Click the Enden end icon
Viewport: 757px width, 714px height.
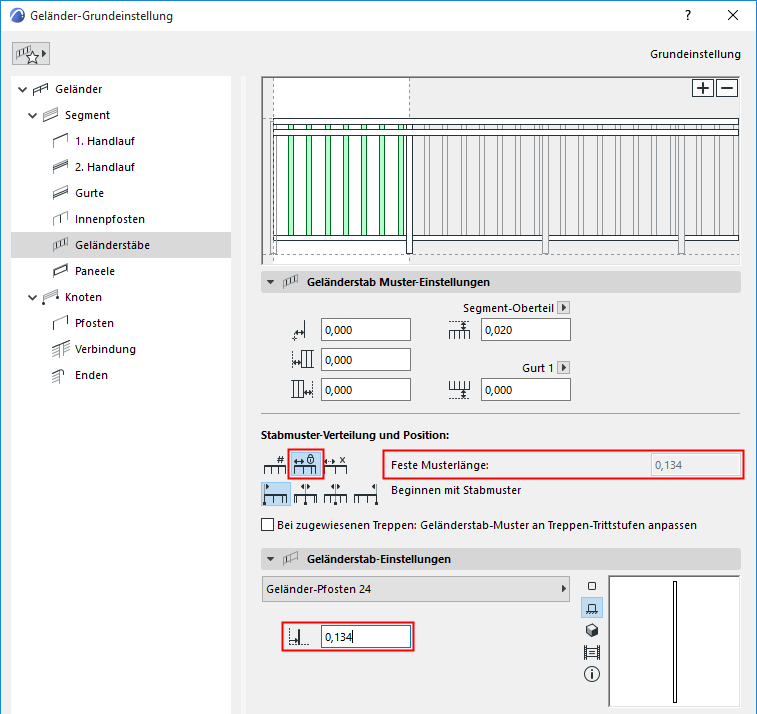coord(59,375)
